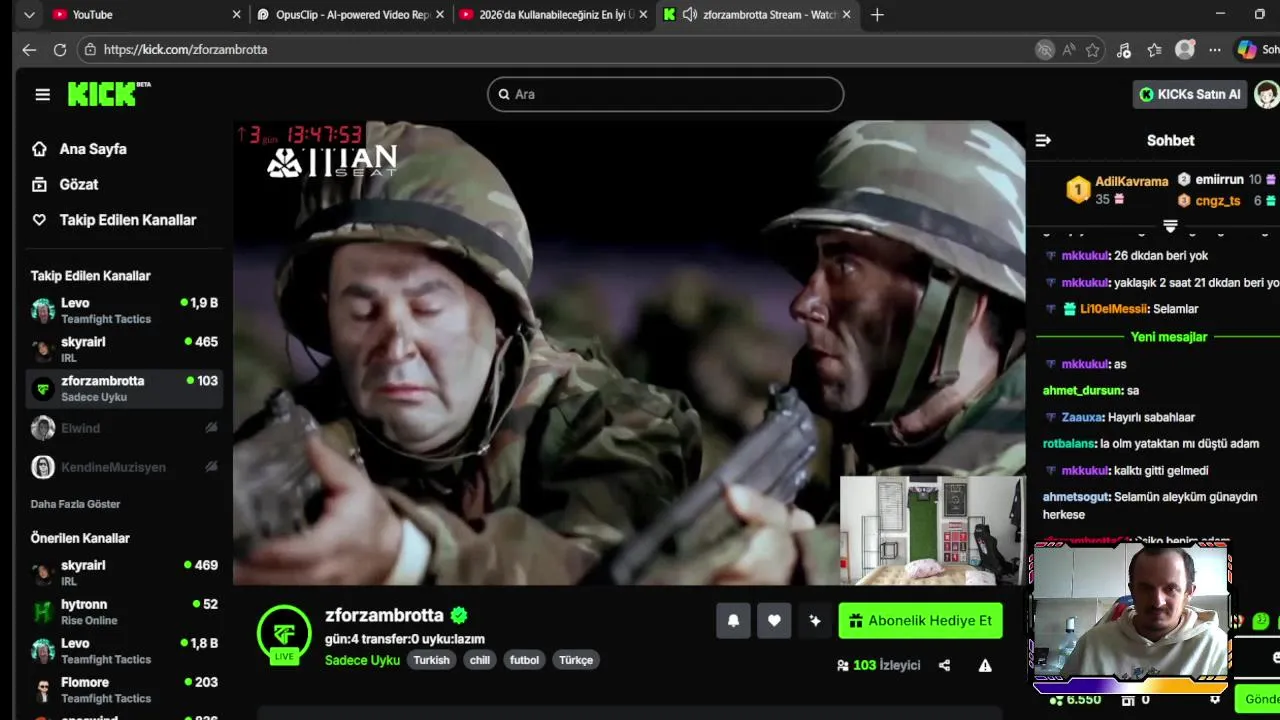Click the address bar URL
The image size is (1280, 720).
[x=185, y=49]
